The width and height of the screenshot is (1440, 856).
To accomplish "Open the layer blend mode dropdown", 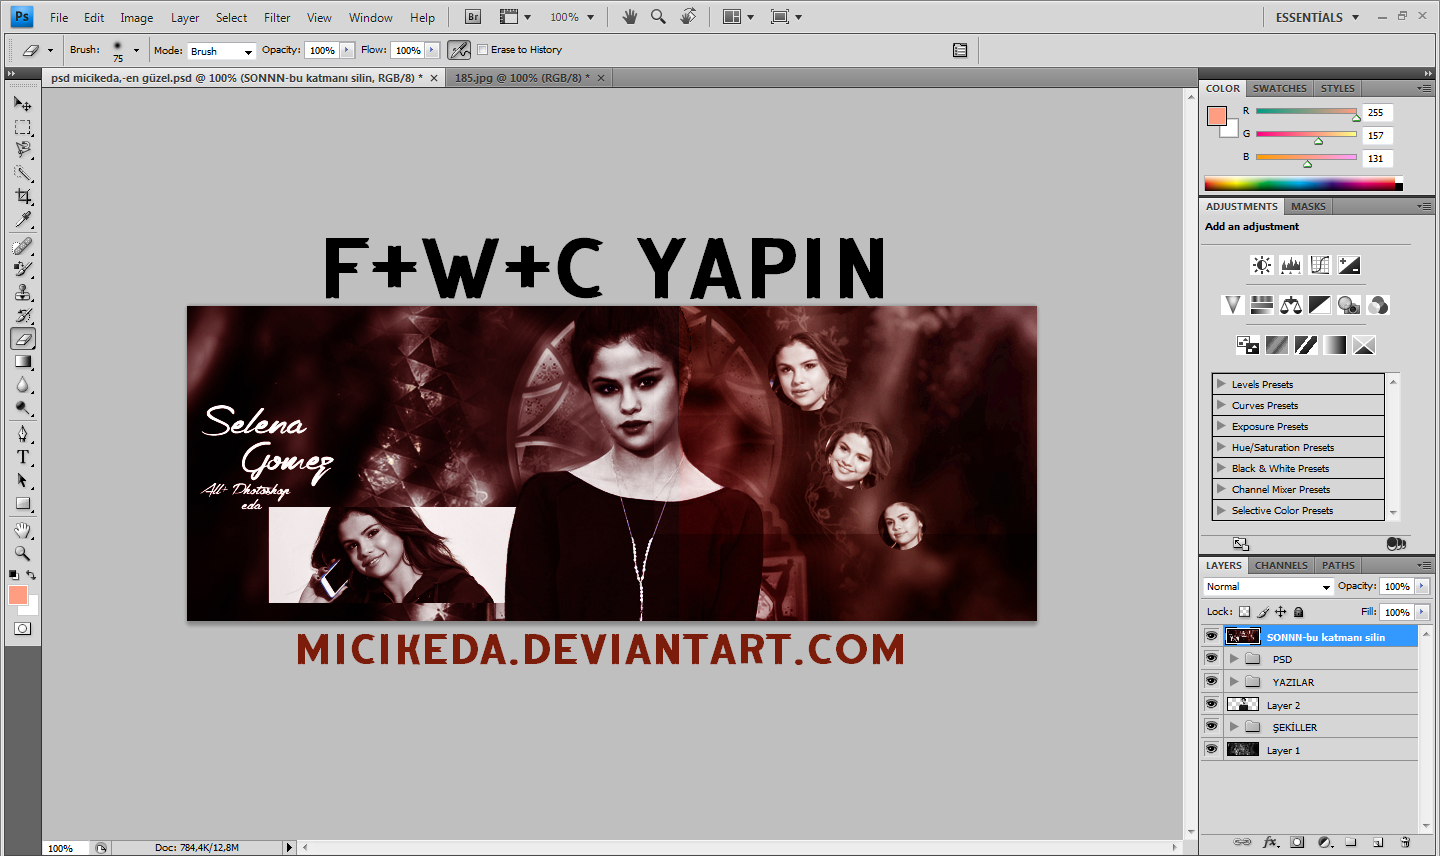I will (1268, 587).
